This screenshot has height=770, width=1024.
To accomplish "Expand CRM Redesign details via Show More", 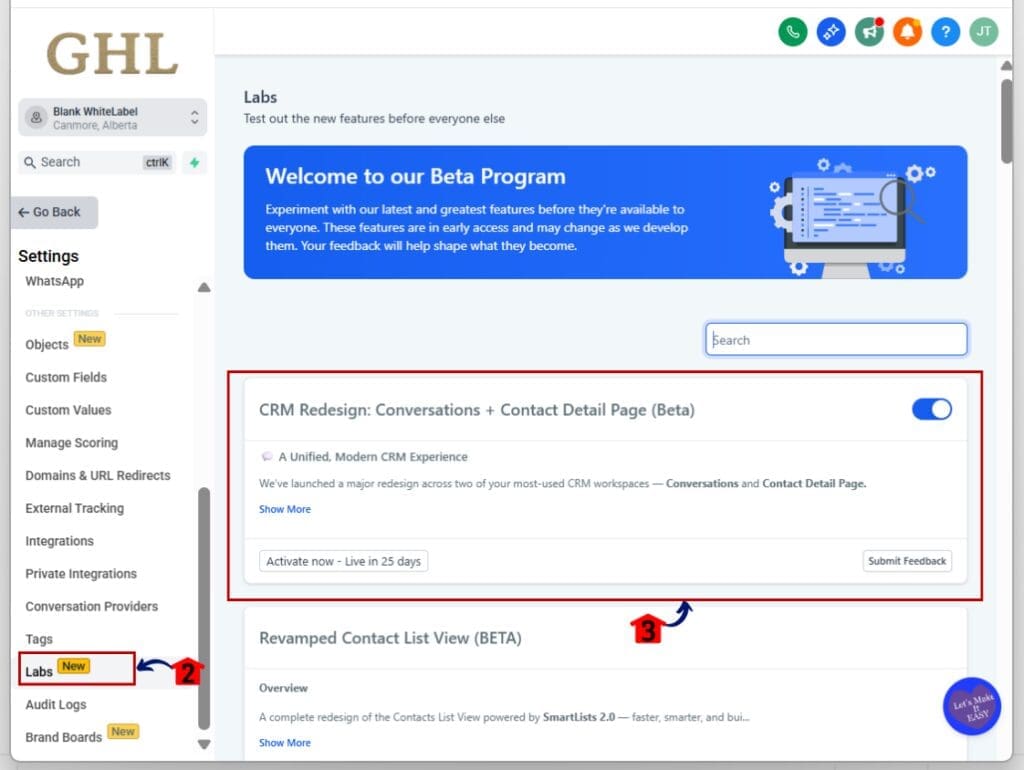I will (x=284, y=509).
